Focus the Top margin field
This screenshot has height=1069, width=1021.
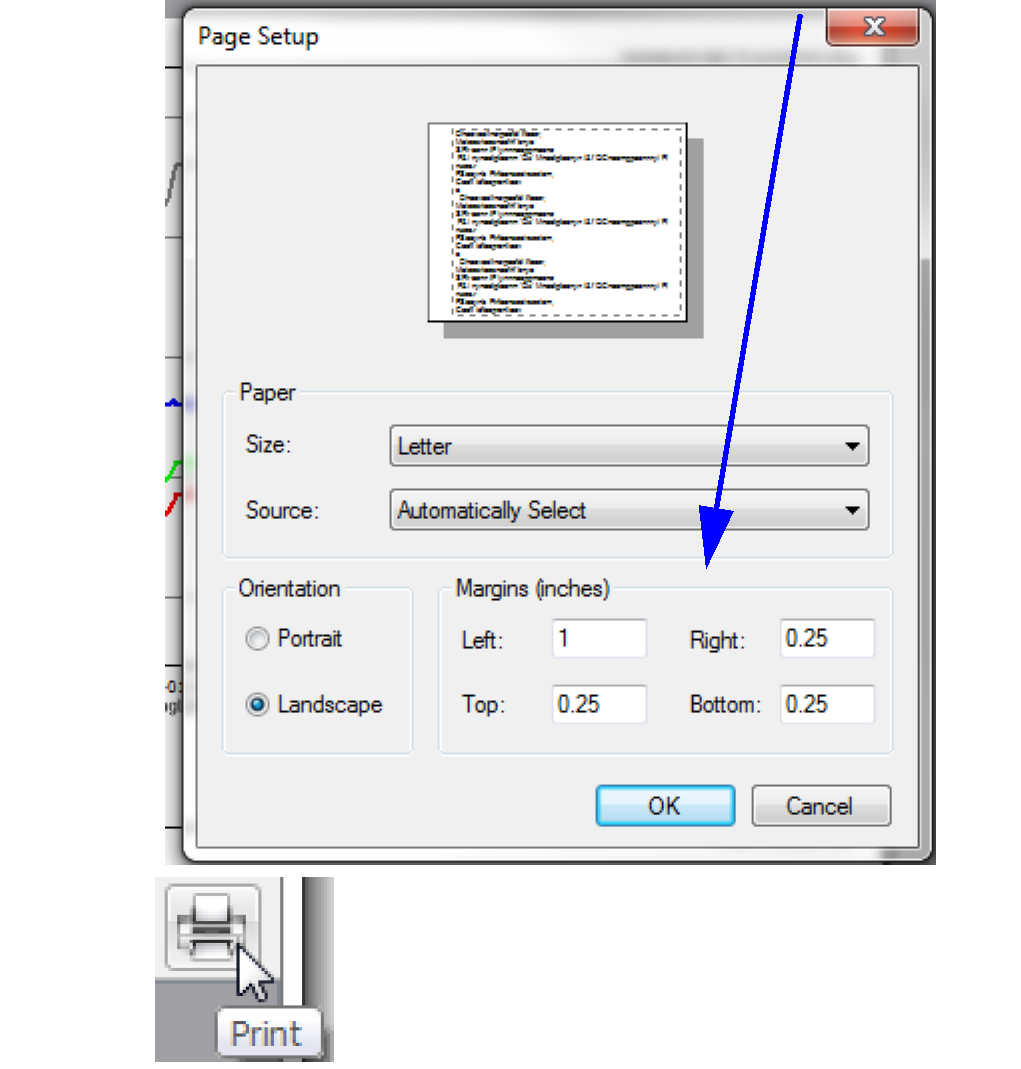point(598,705)
